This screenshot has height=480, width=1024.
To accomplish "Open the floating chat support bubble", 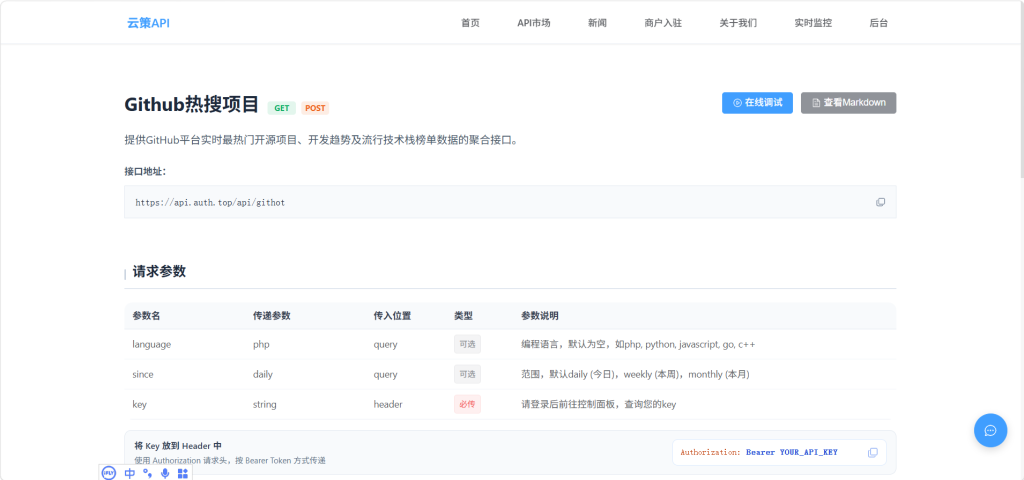I will pyautogui.click(x=990, y=430).
